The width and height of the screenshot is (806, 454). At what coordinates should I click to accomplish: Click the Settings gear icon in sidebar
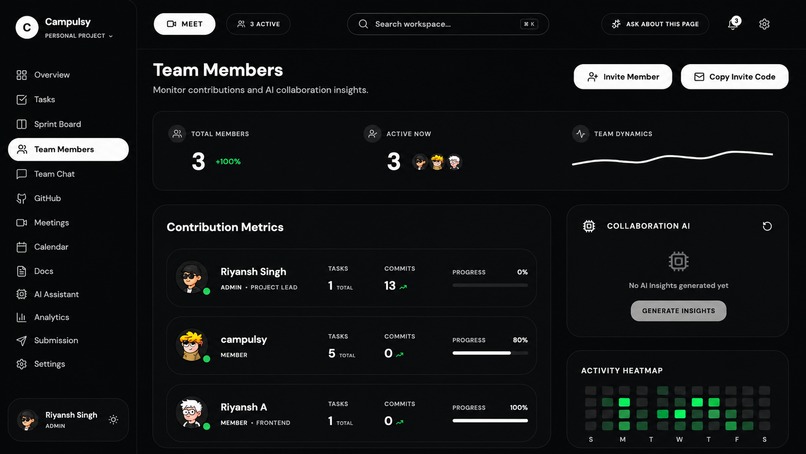click(x=22, y=364)
